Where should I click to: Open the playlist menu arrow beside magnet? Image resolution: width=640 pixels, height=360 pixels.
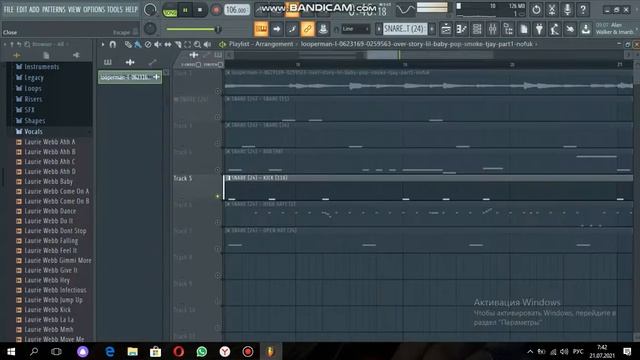[x=103, y=44]
